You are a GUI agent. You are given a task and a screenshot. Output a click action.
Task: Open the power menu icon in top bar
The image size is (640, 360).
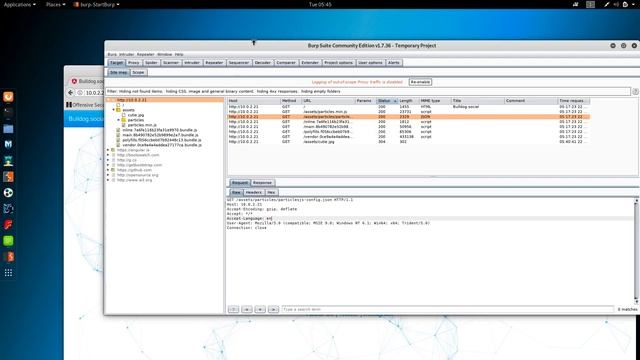click(625, 4)
